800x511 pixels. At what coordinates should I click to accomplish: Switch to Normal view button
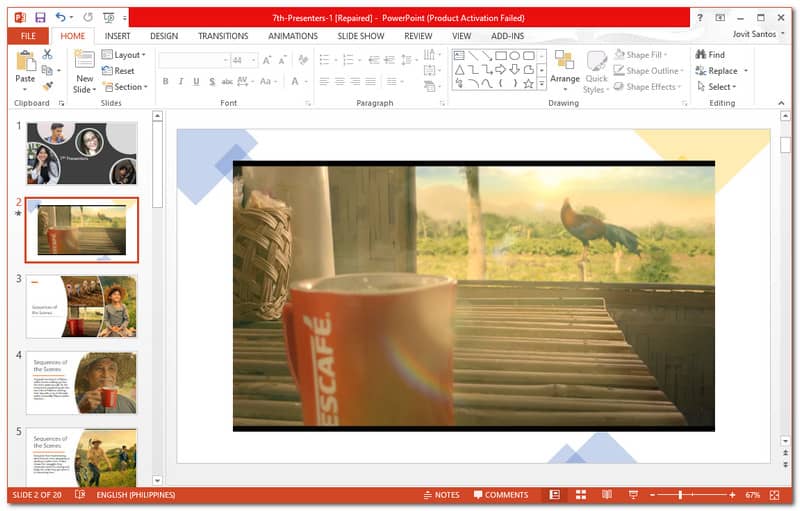click(x=555, y=495)
